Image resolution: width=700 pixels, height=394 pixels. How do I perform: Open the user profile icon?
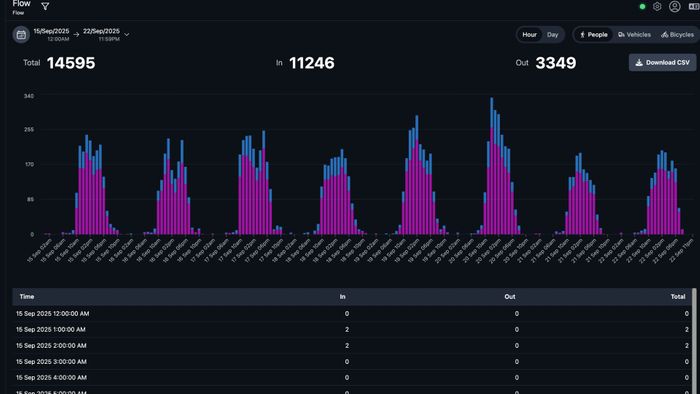675,6
